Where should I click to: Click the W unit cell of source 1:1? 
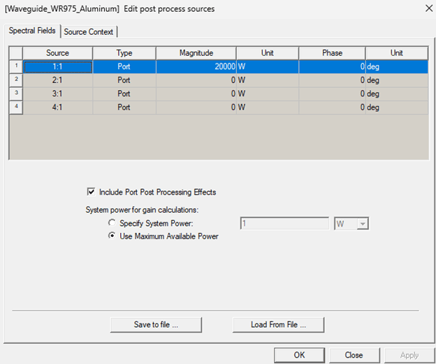267,66
